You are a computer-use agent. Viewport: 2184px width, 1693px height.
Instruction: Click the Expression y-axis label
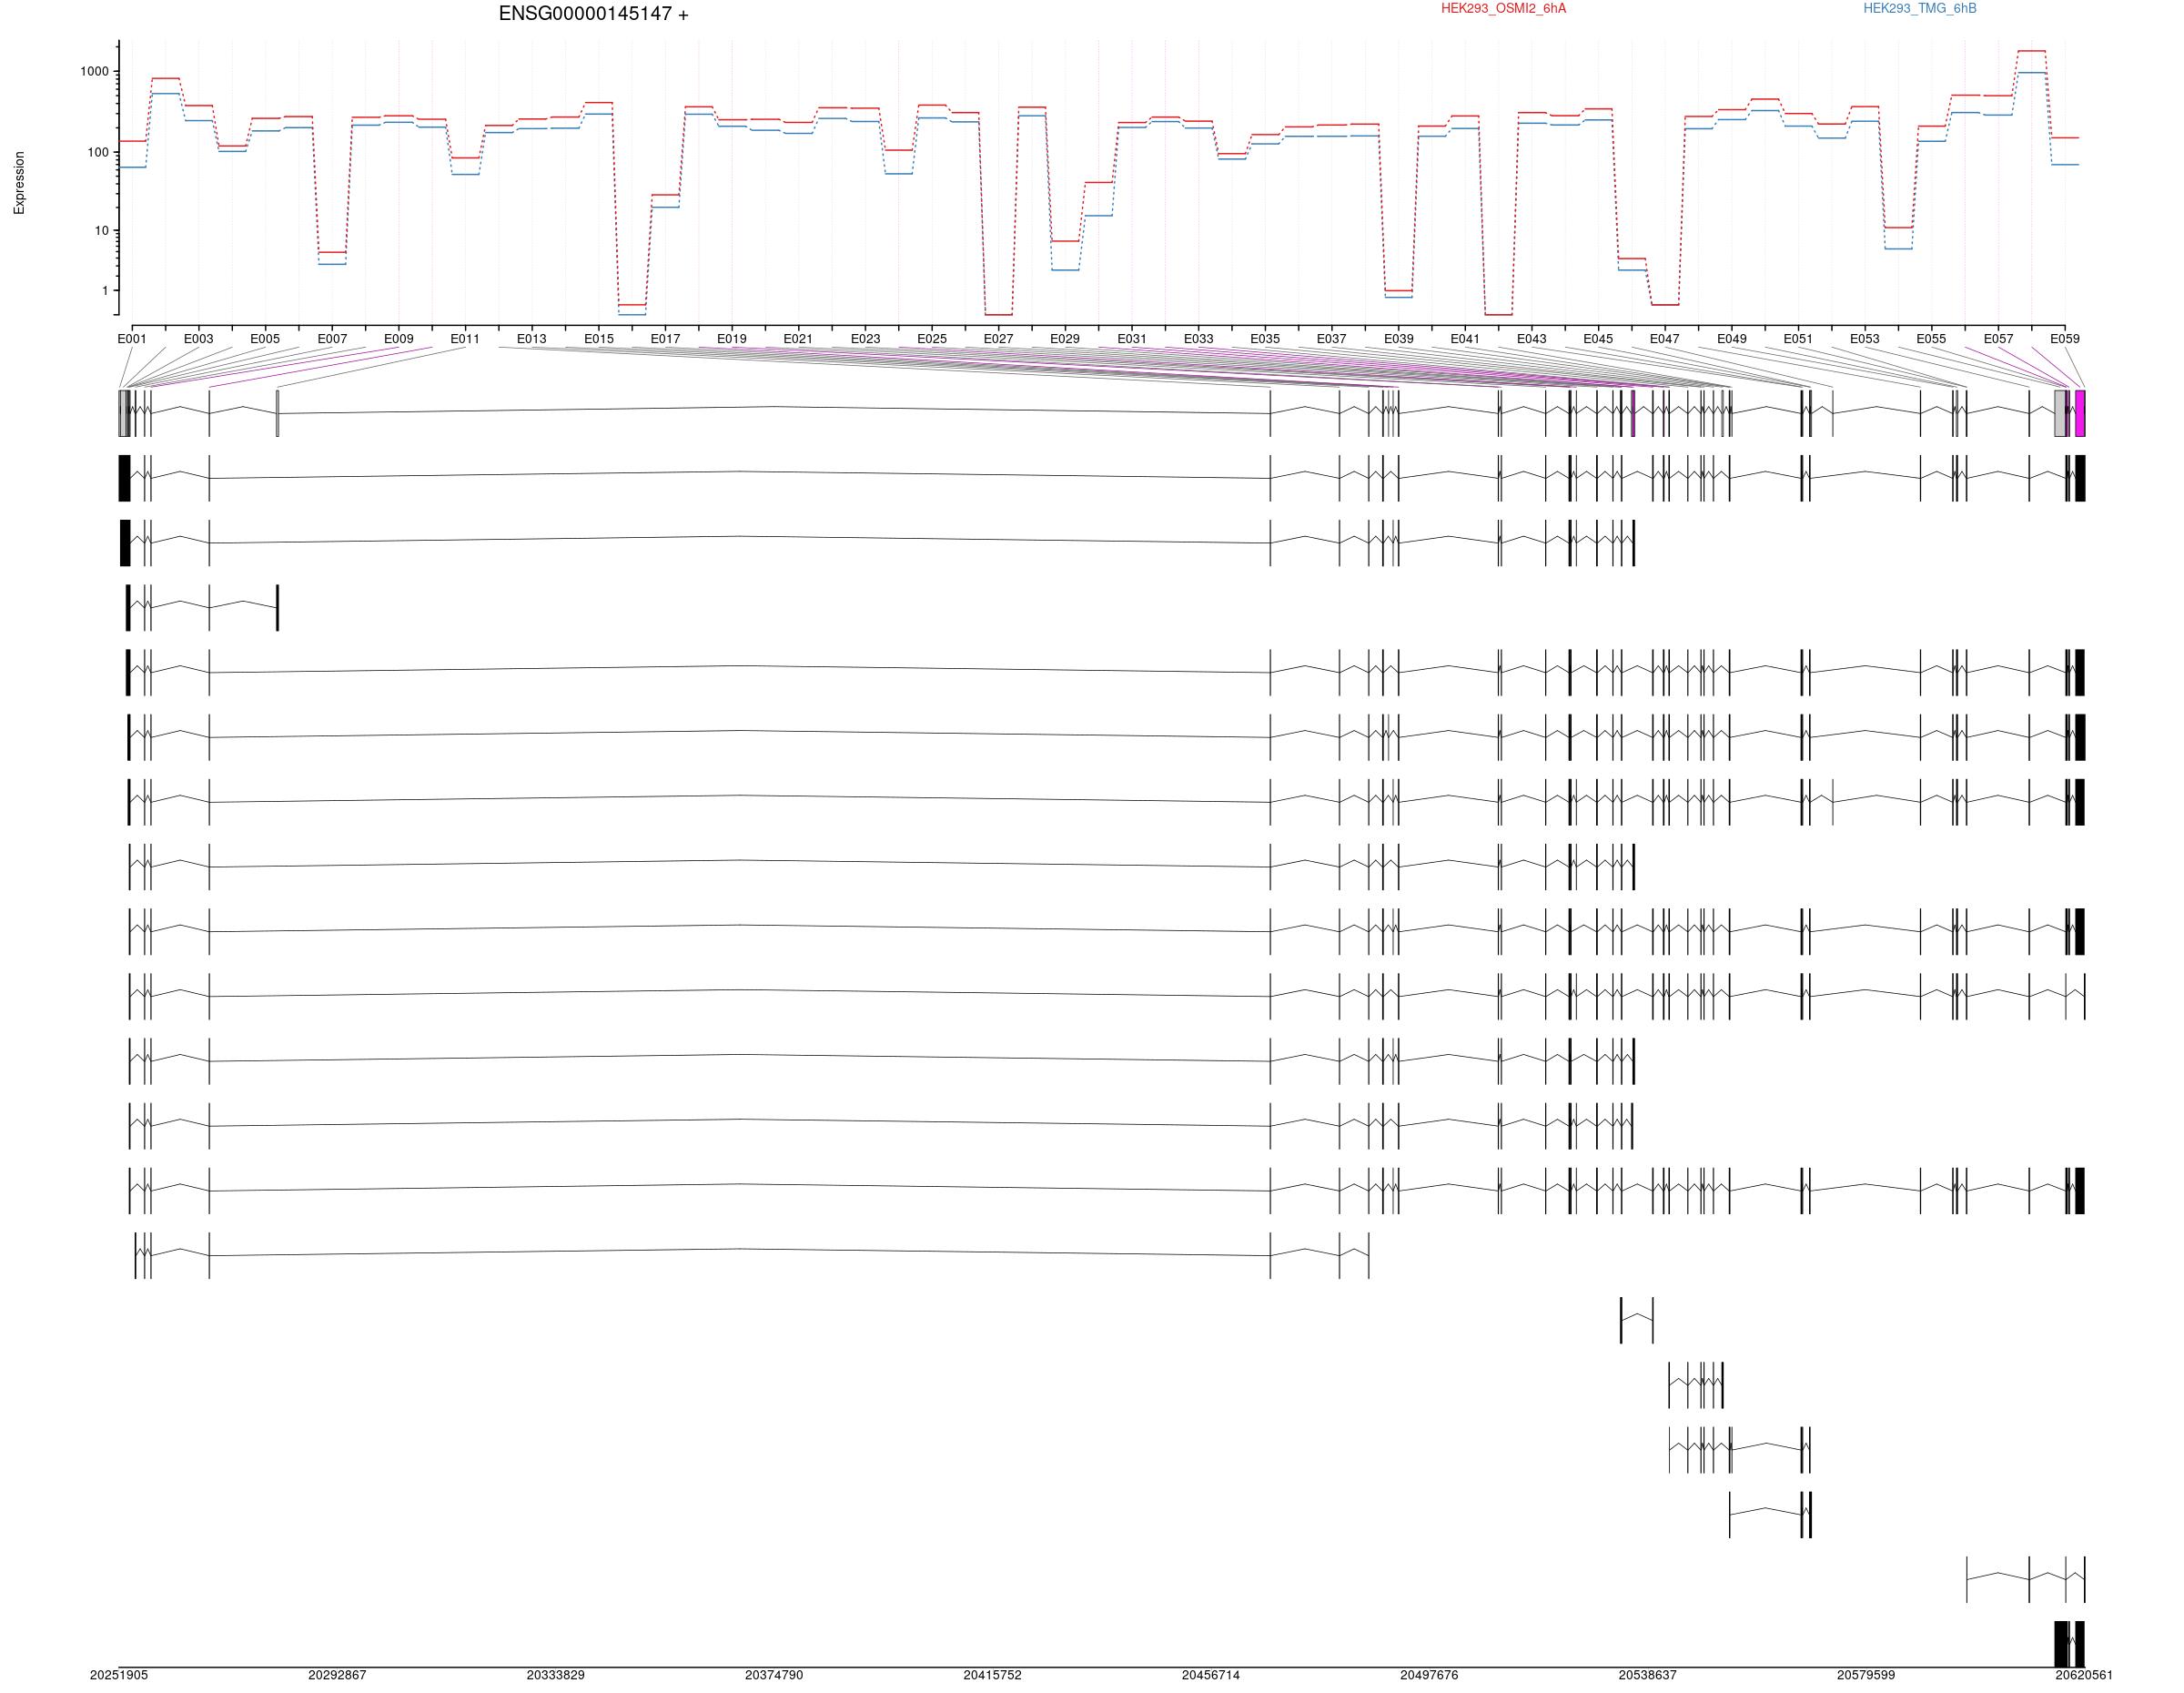[x=19, y=183]
